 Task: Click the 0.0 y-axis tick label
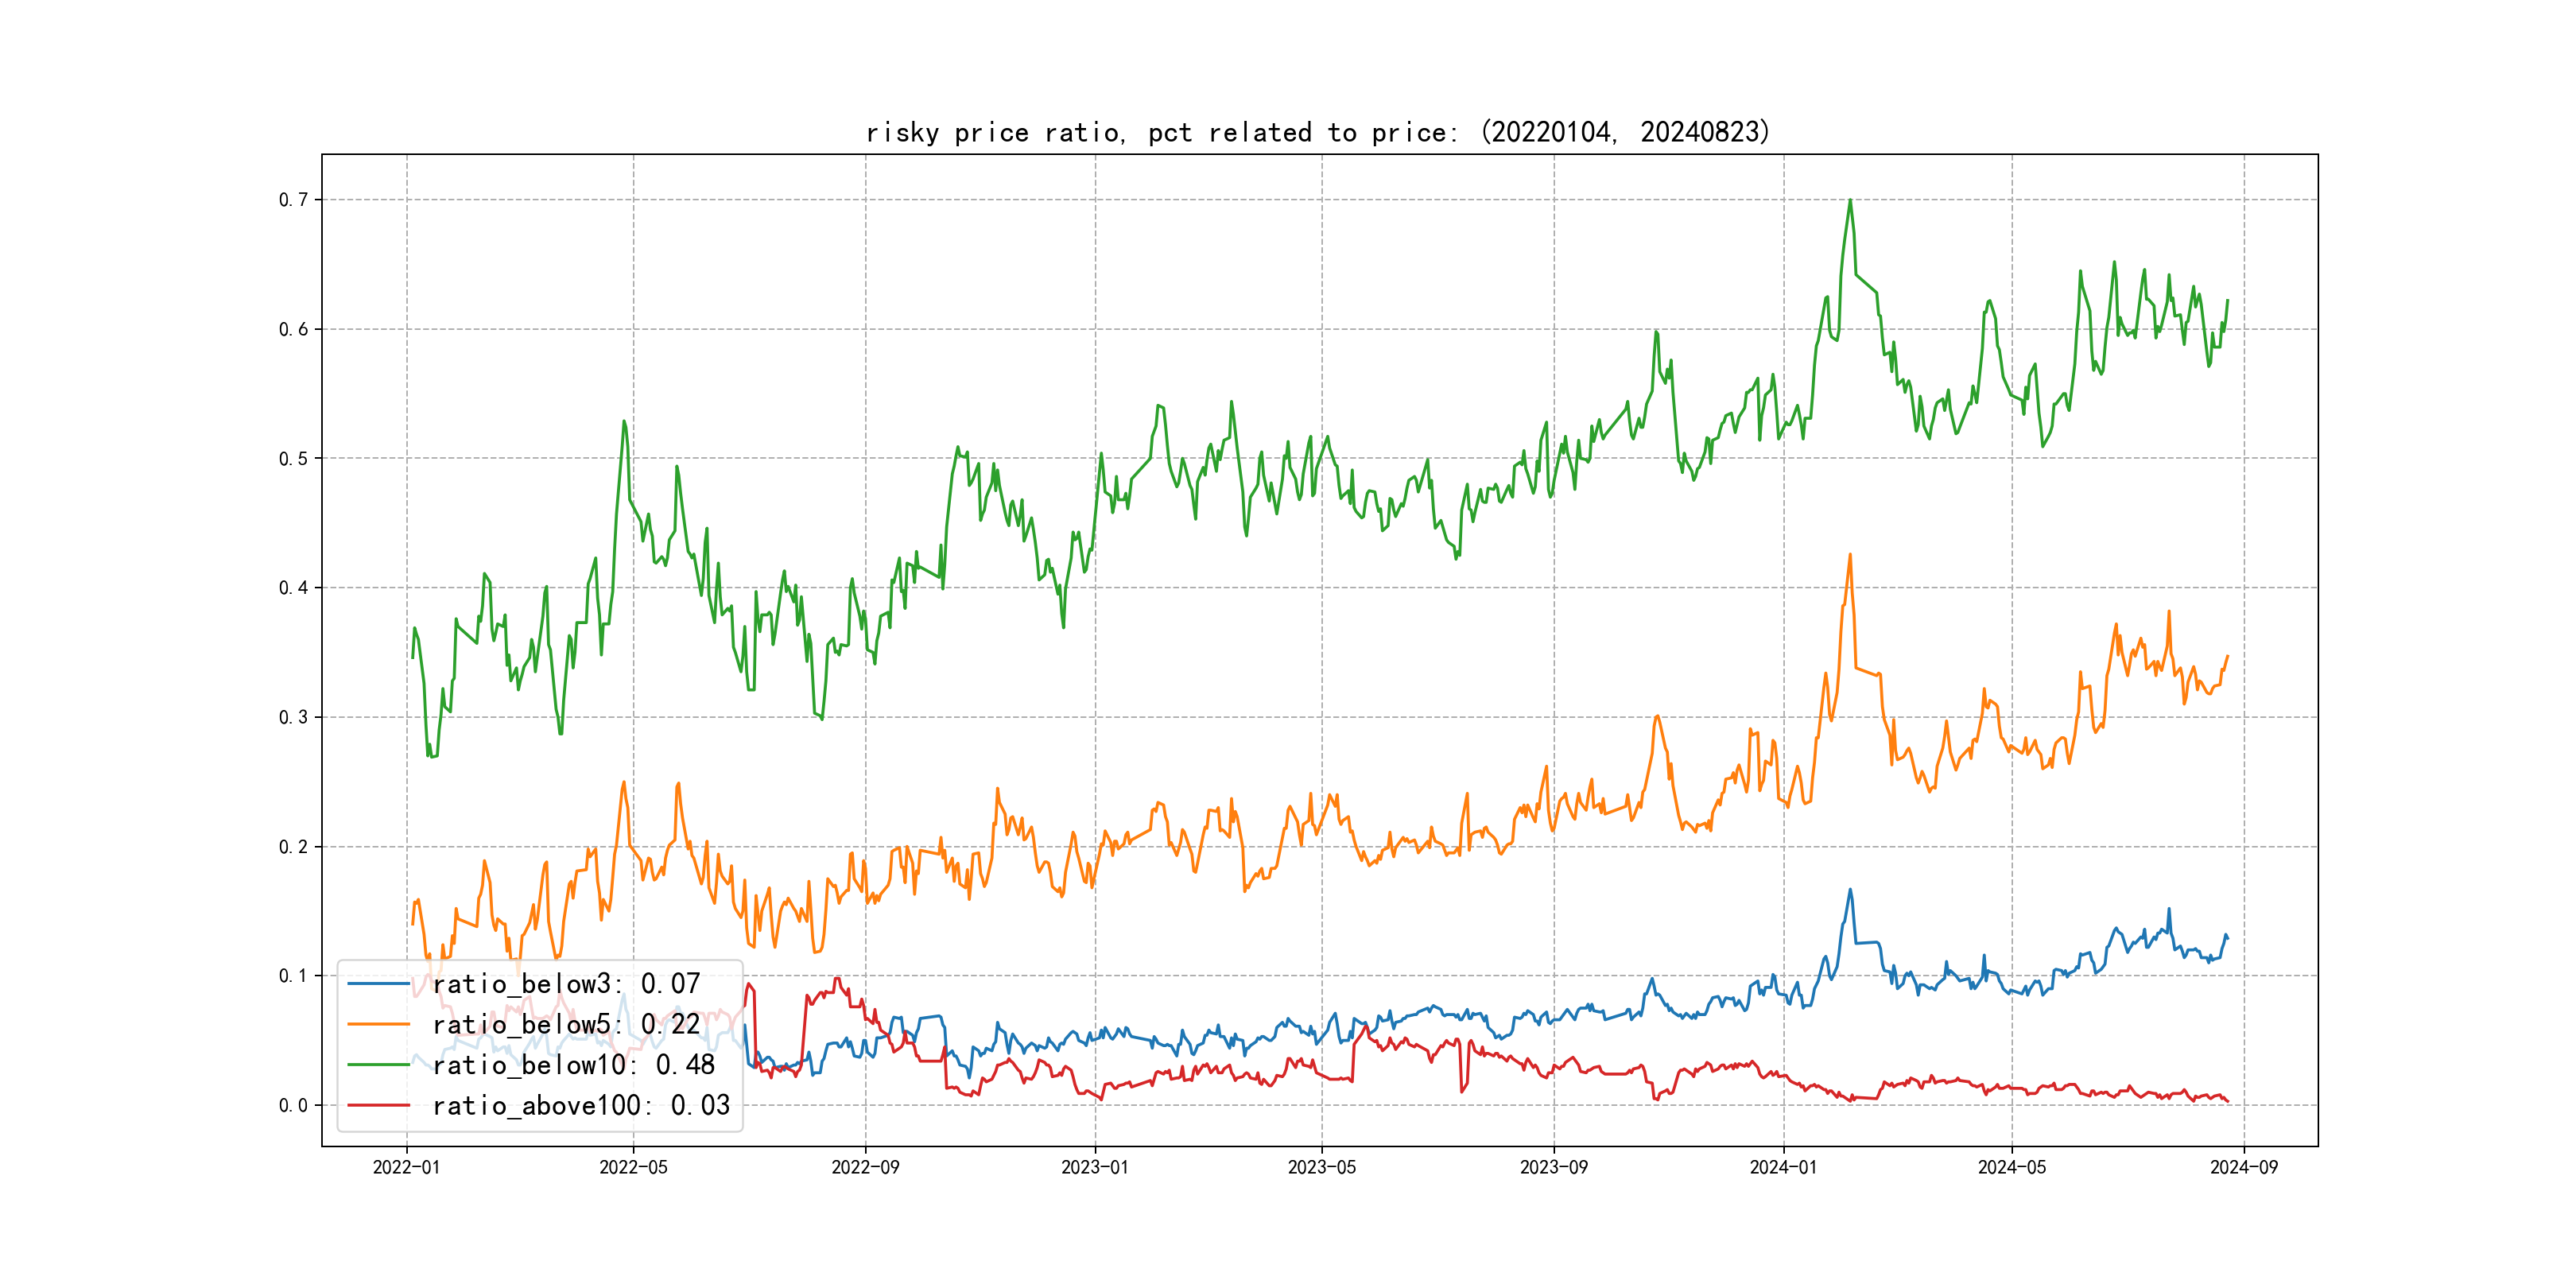tap(293, 1105)
